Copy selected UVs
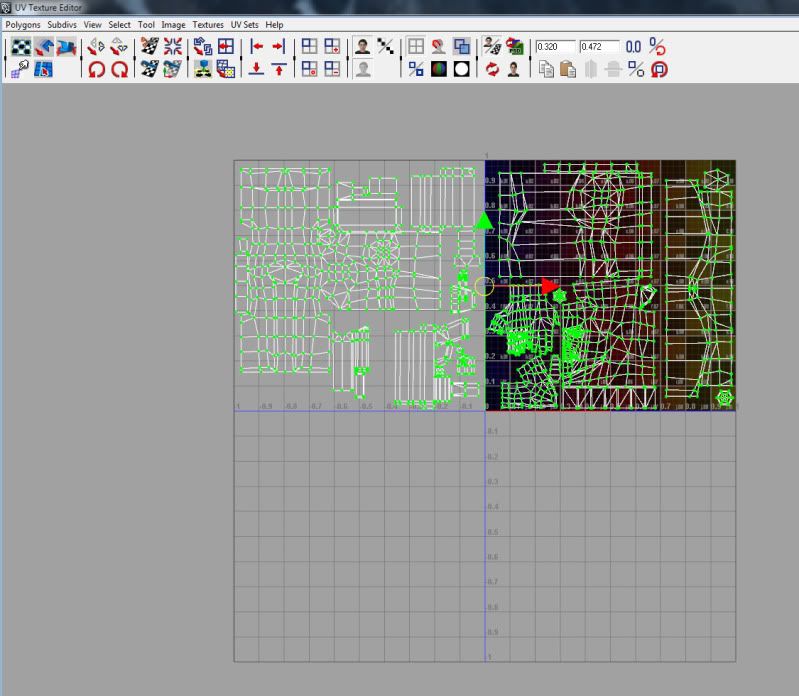The image size is (799, 696). (546, 69)
